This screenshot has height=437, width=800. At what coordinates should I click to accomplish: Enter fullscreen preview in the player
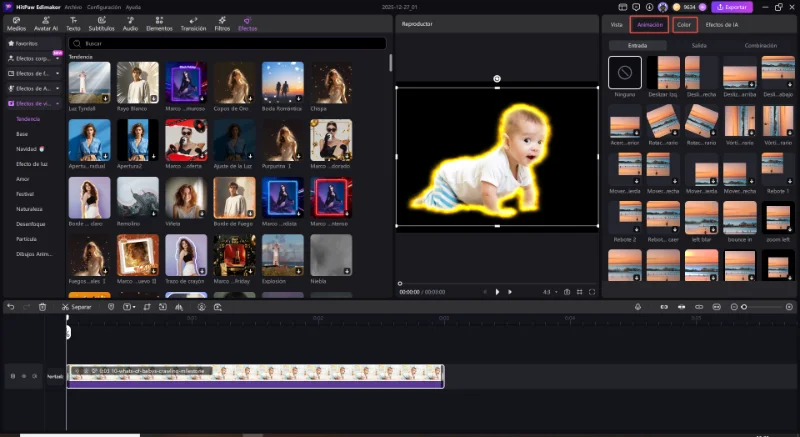[x=592, y=292]
